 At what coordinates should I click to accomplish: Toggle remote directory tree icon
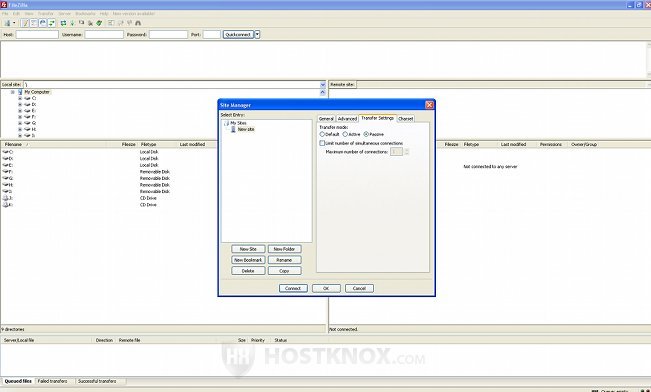pos(43,23)
